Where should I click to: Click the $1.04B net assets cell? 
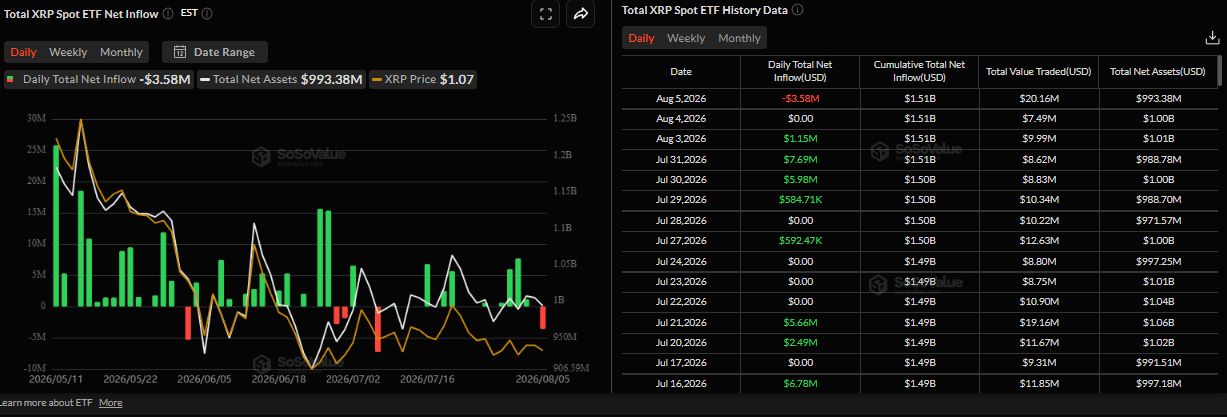[x=1157, y=301]
